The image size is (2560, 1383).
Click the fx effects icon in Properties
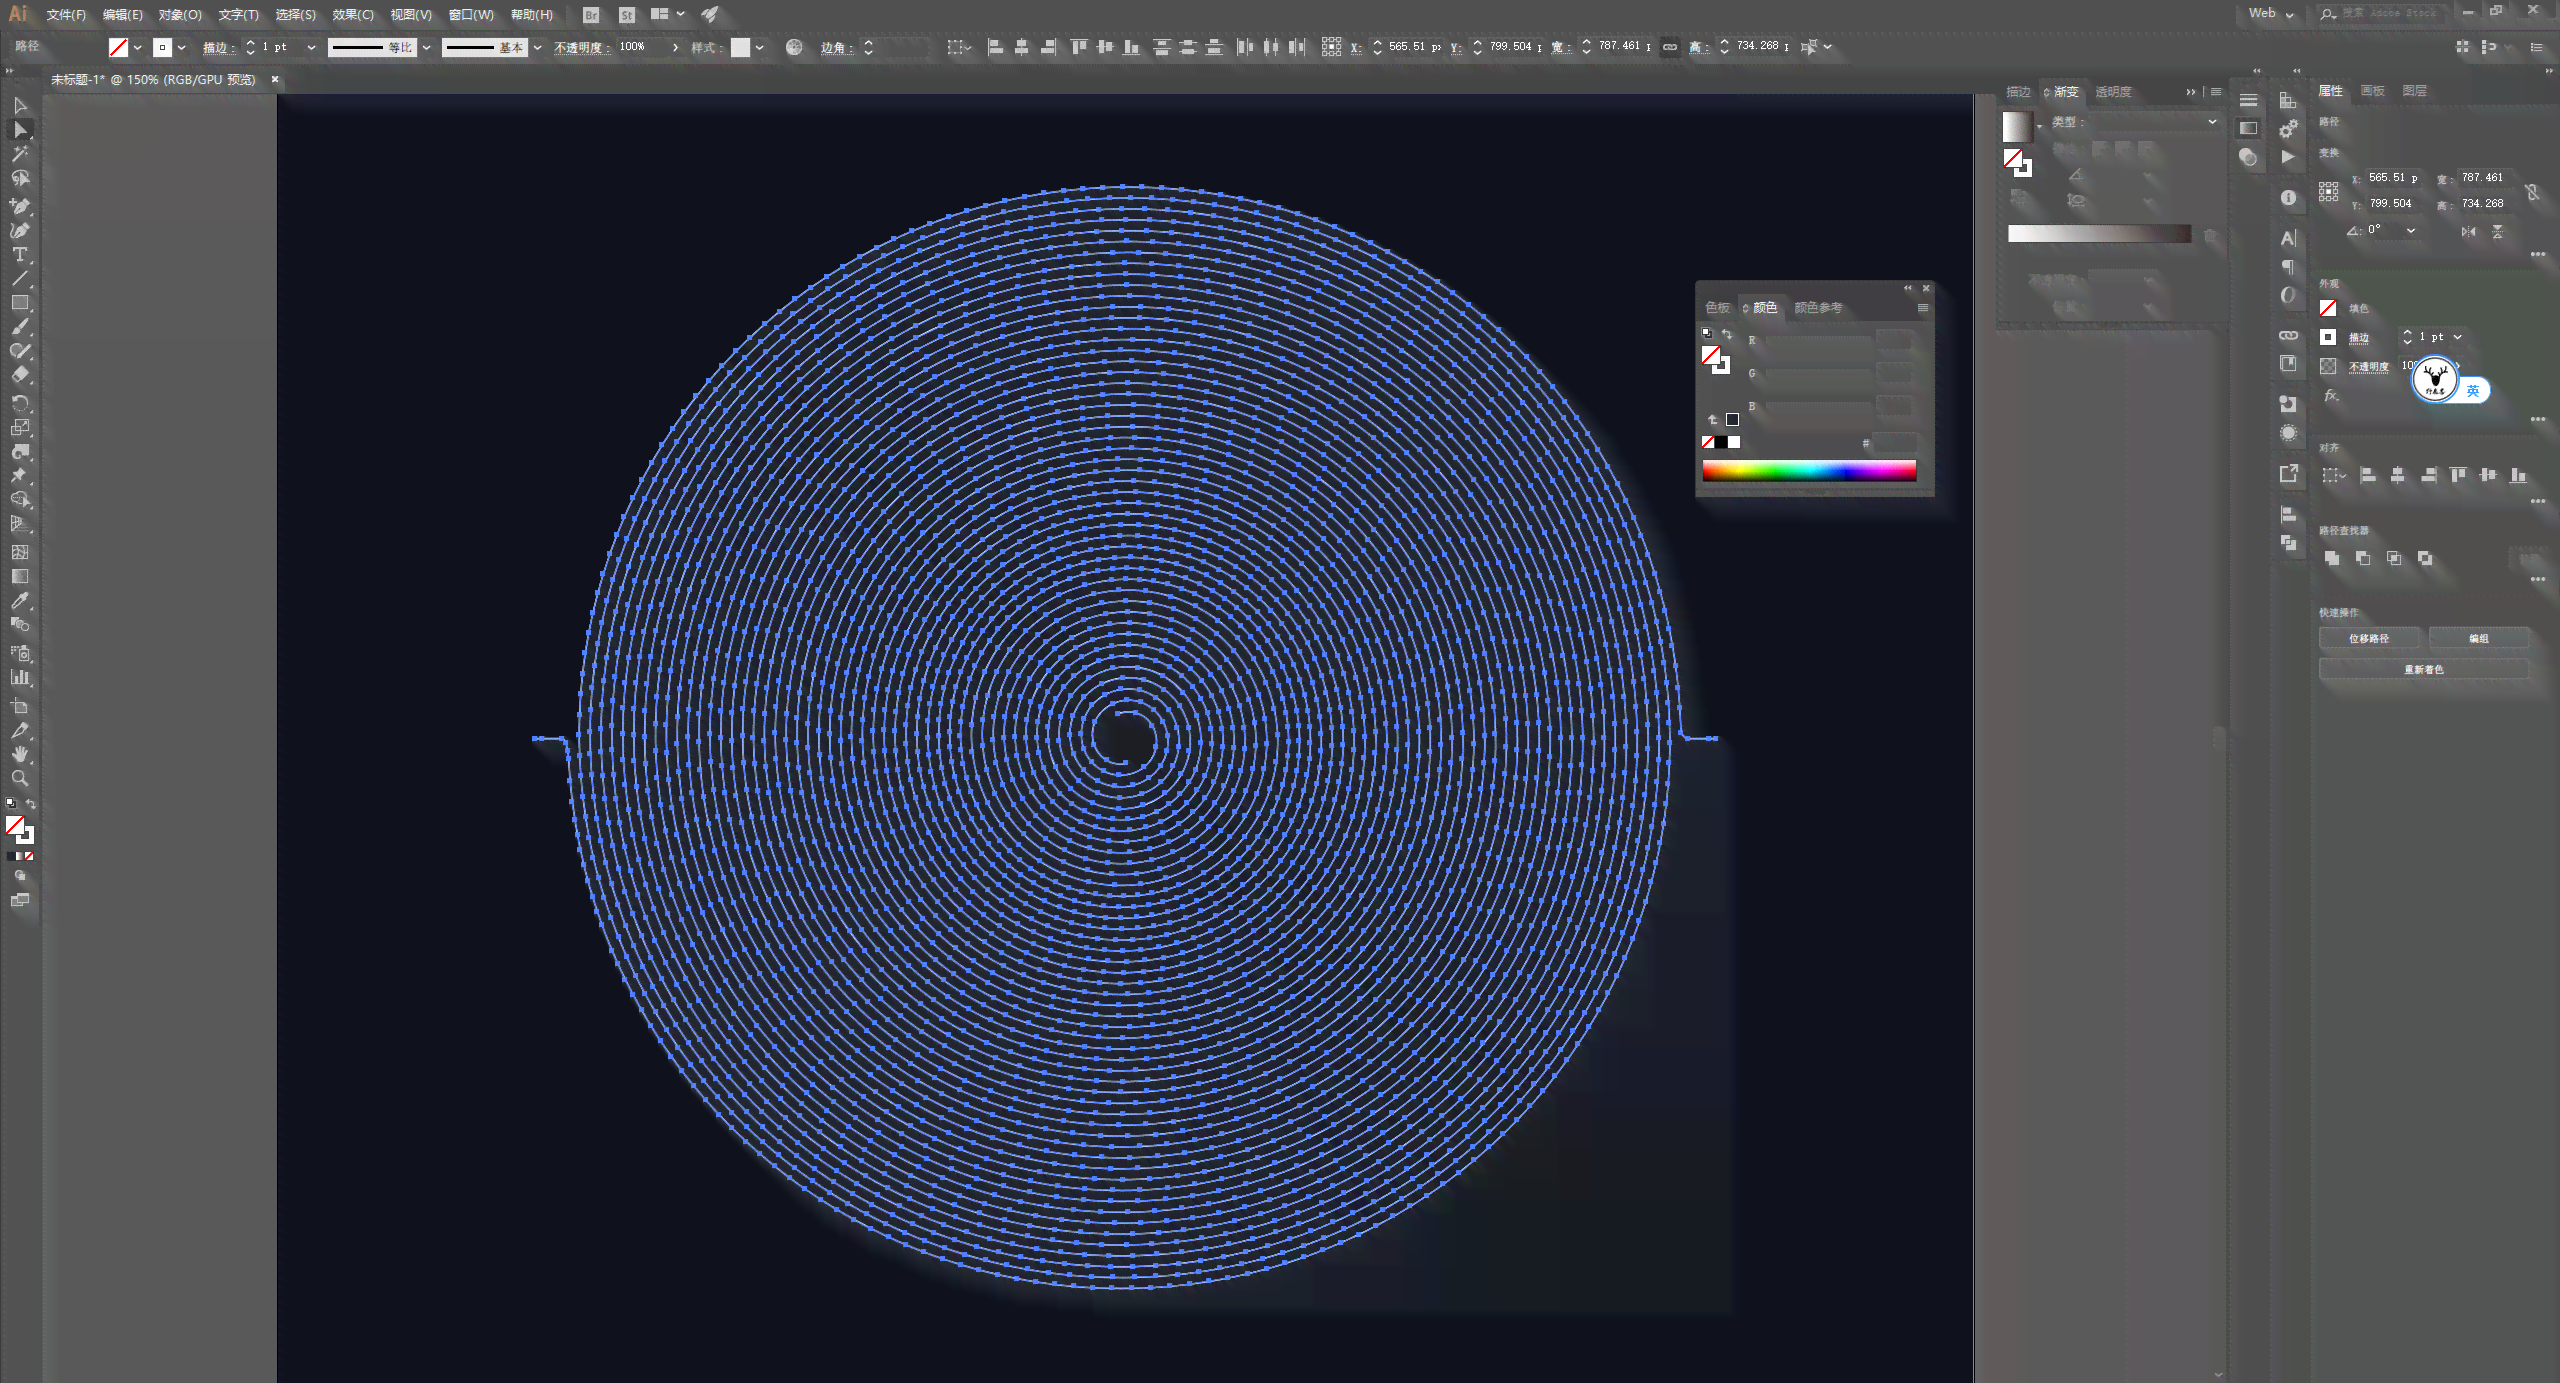[x=2331, y=396]
